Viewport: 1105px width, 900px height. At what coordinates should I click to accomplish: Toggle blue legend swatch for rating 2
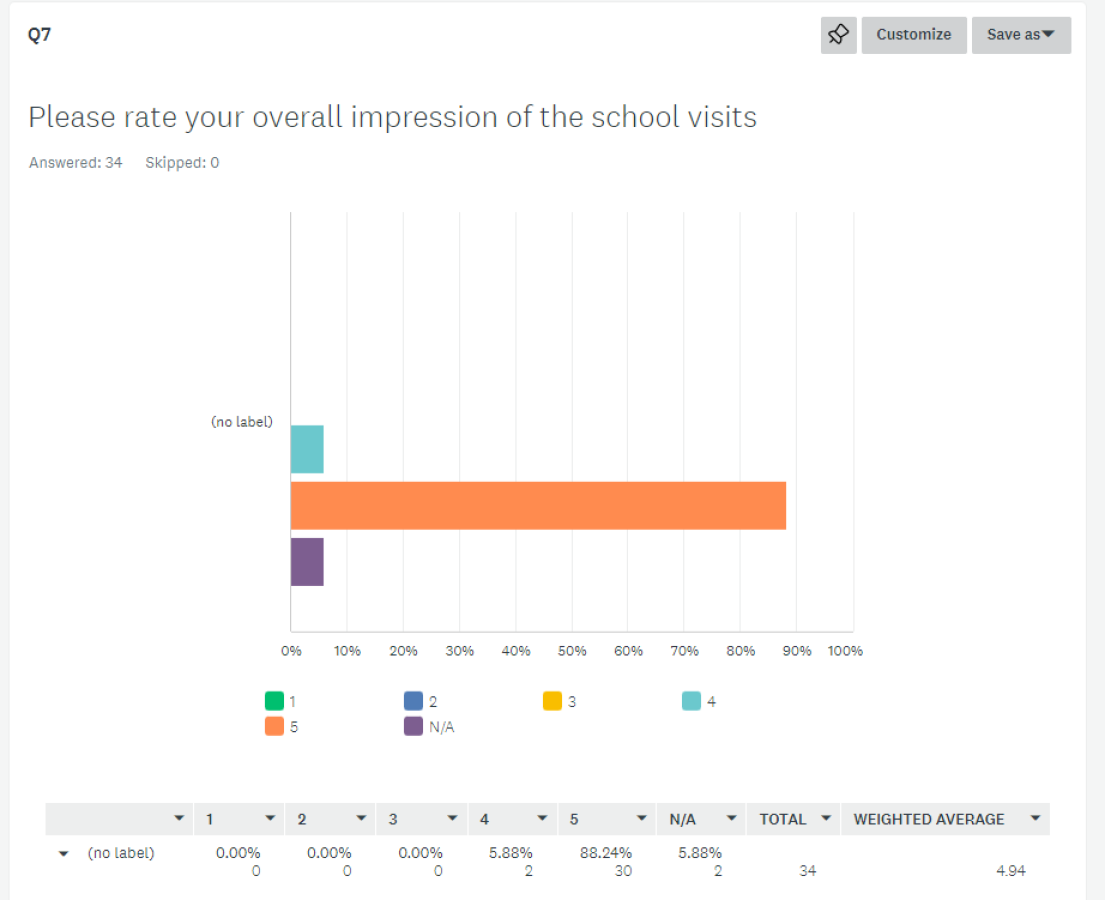413,701
